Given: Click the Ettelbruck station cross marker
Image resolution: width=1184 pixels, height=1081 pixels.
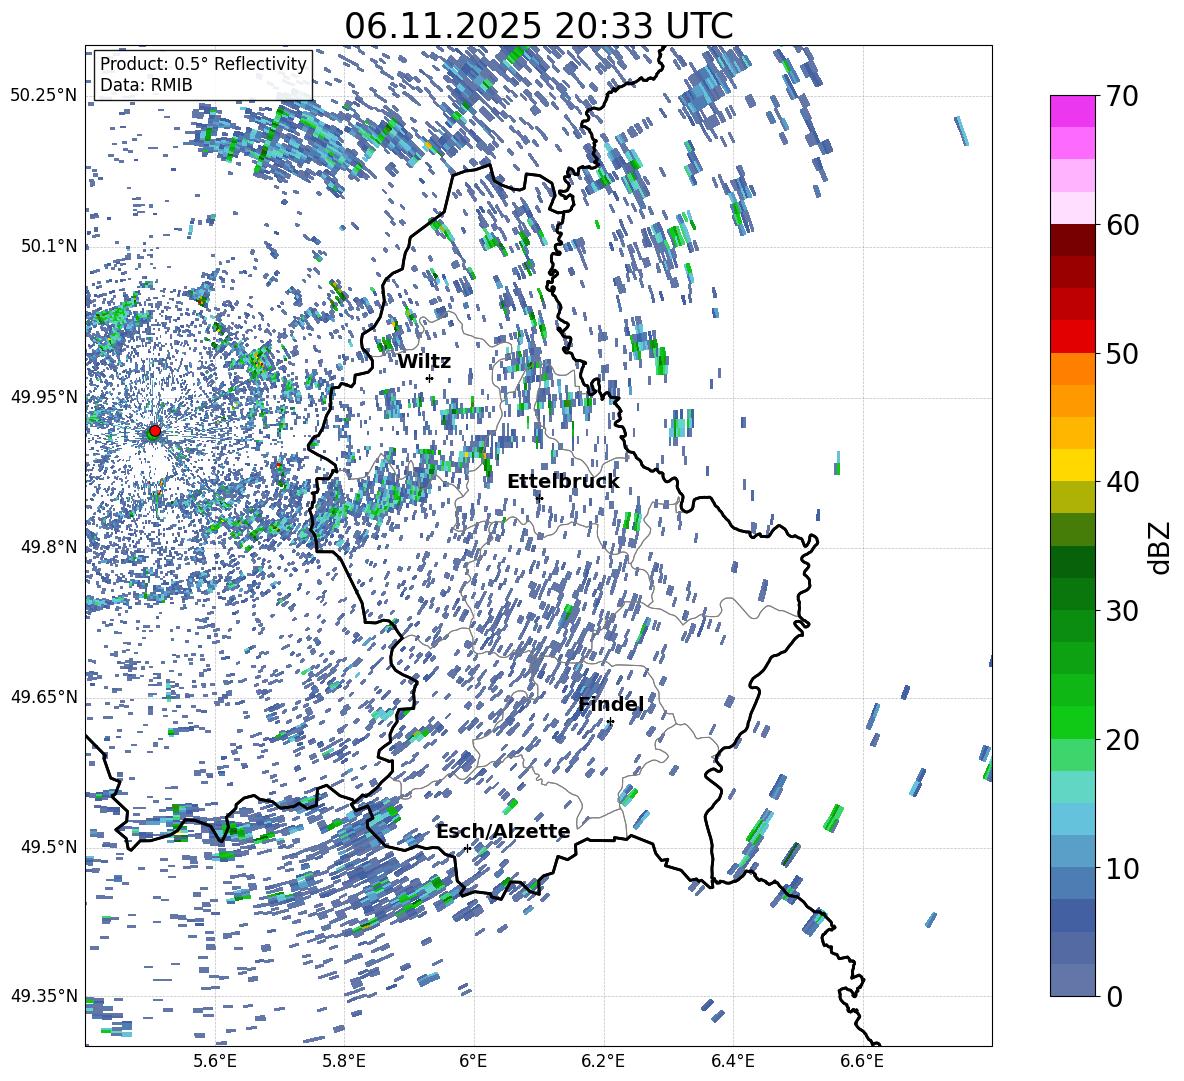Looking at the screenshot, I should [x=539, y=498].
